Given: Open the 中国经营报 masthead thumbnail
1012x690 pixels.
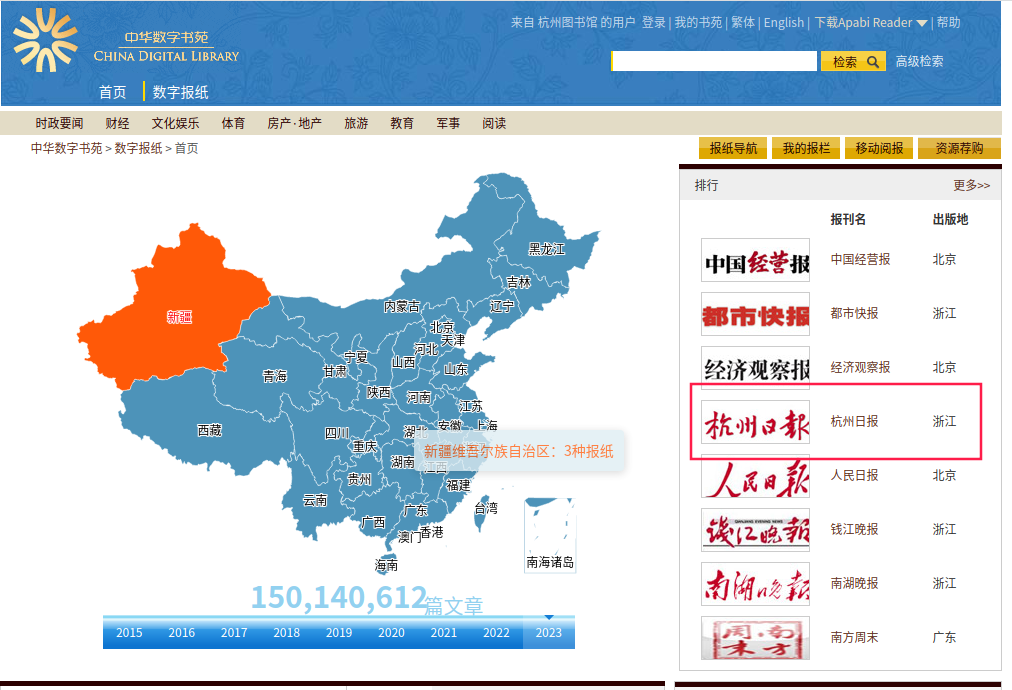Looking at the screenshot, I should (x=755, y=260).
